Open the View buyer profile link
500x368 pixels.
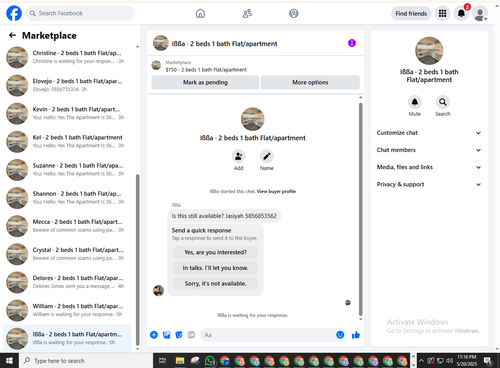[276, 191]
